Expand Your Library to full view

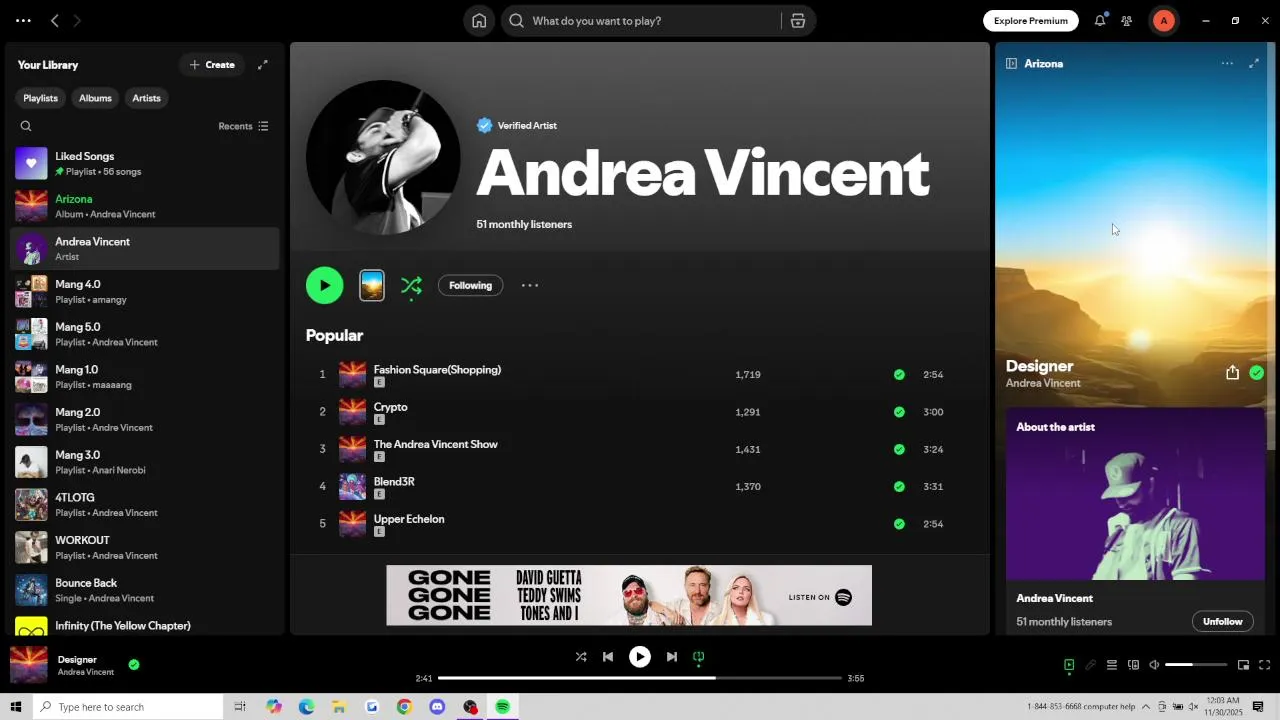click(263, 65)
